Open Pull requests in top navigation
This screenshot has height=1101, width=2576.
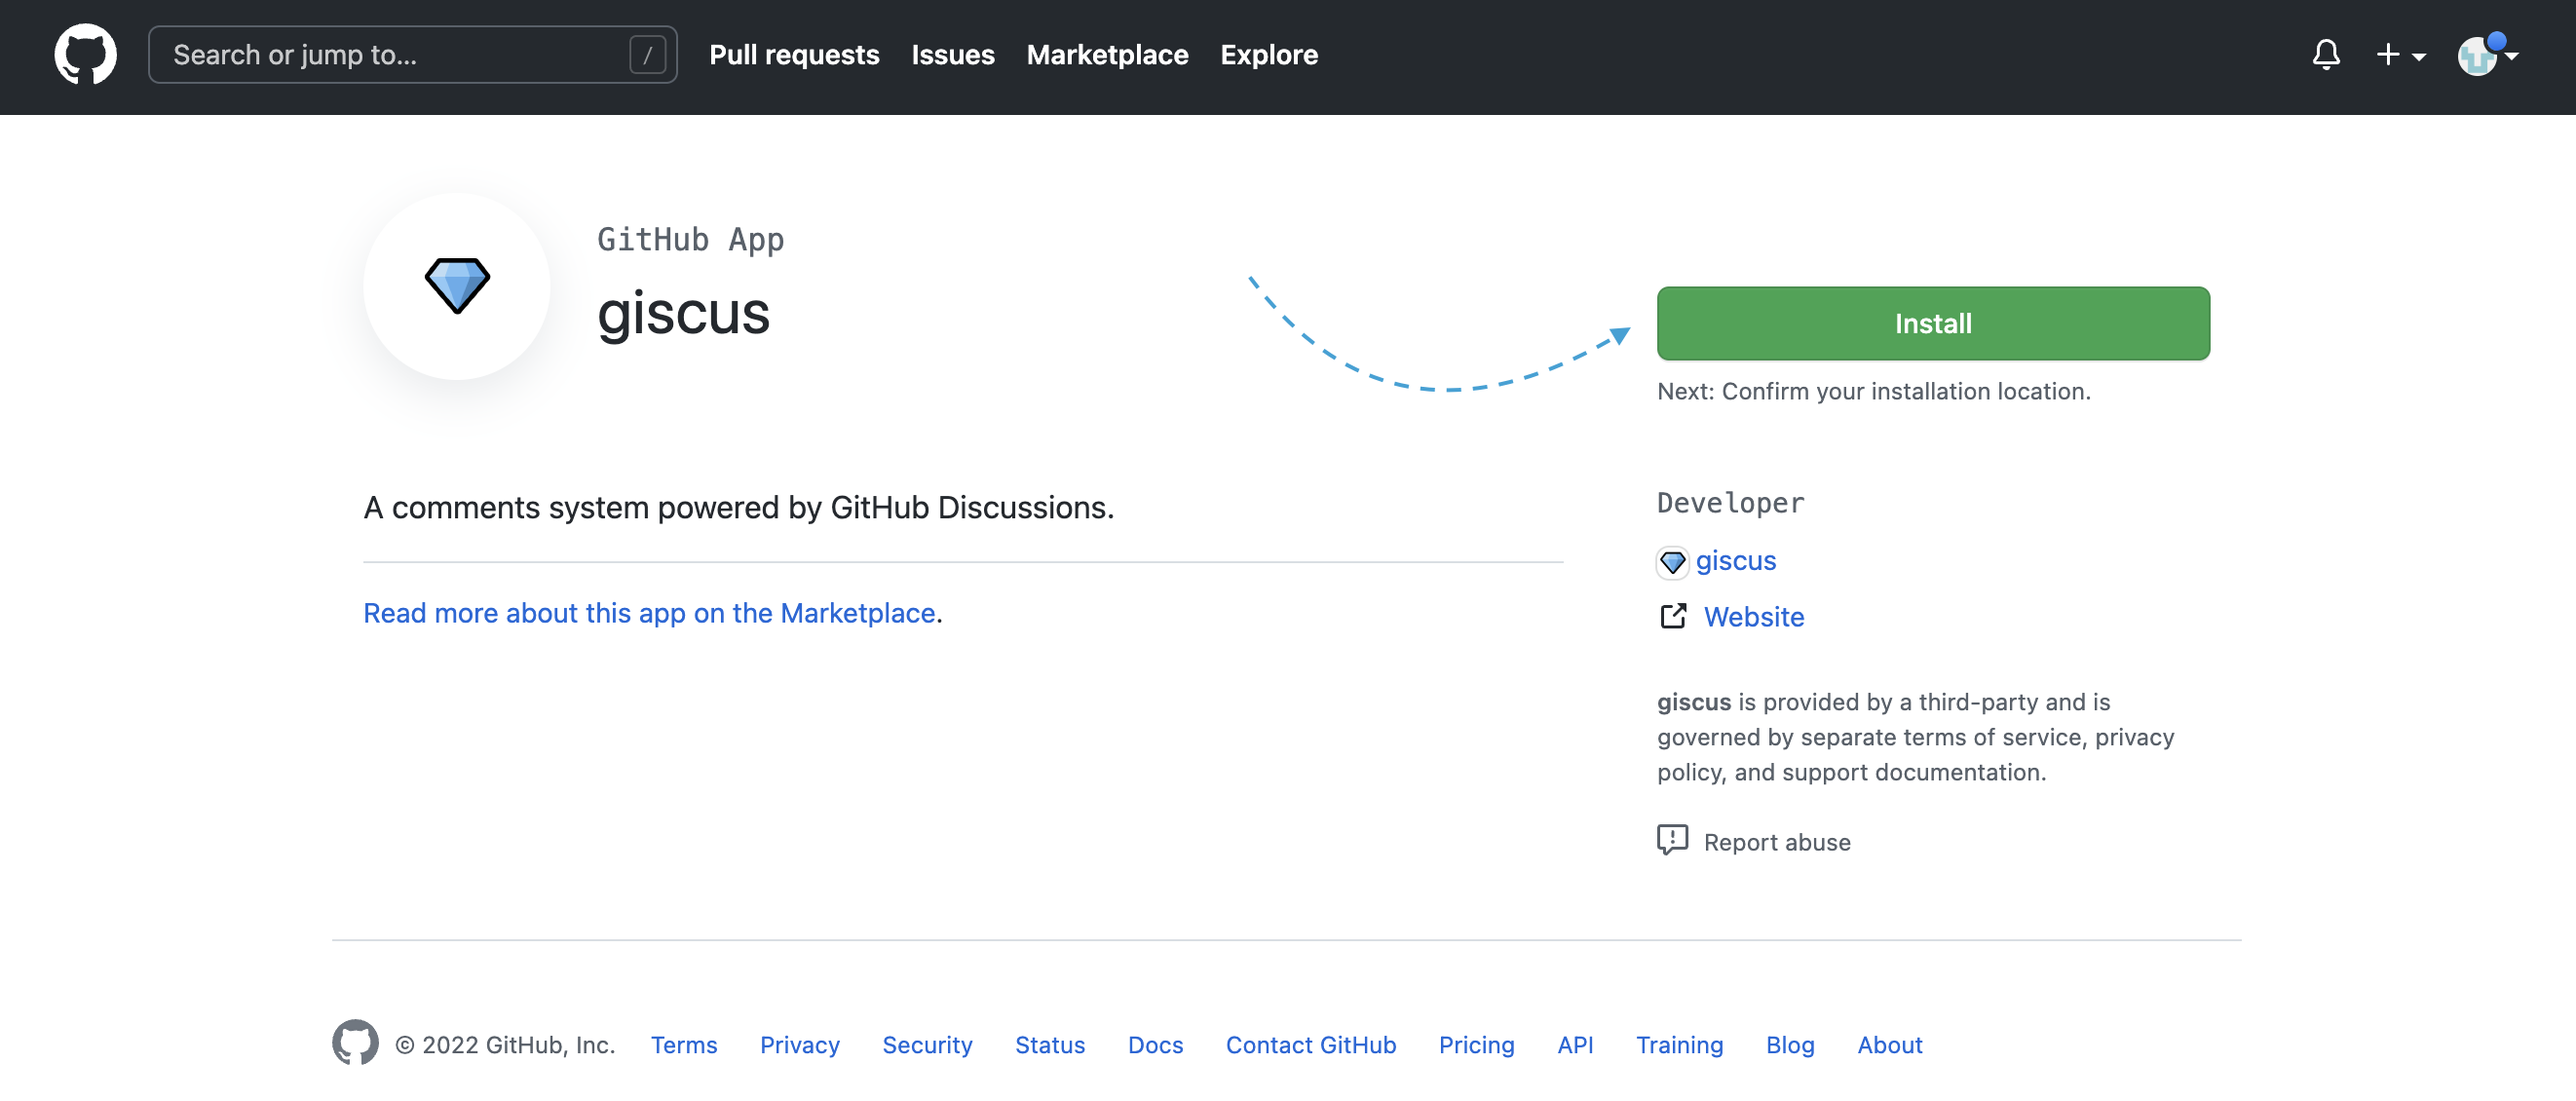tap(794, 55)
